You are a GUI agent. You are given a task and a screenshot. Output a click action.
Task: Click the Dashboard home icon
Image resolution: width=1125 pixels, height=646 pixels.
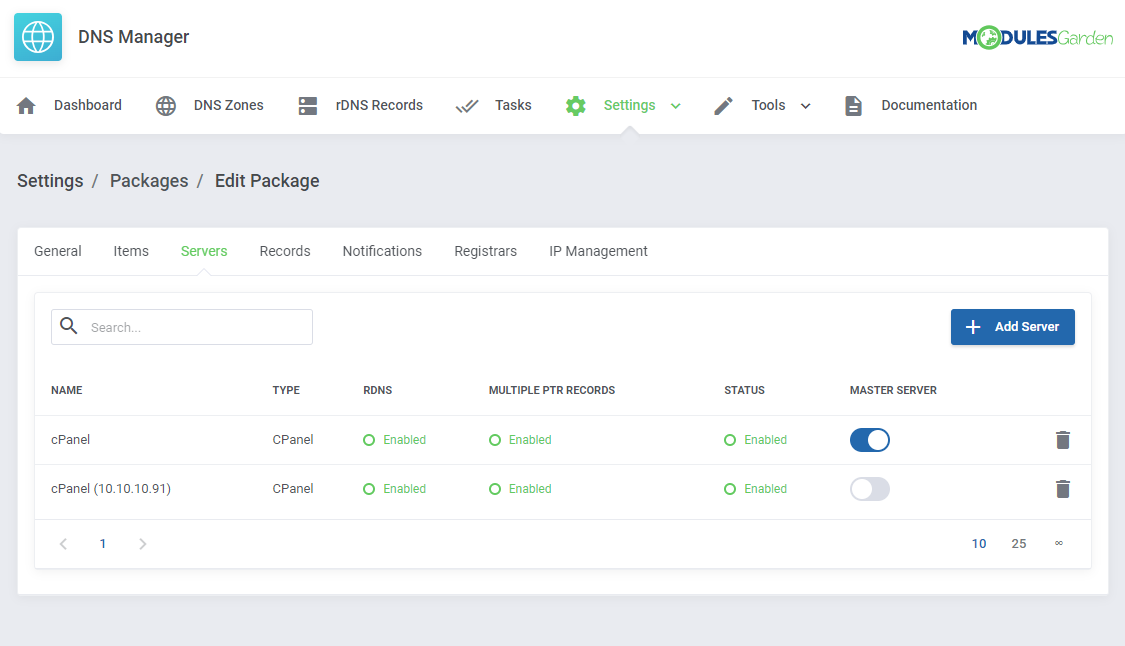[27, 106]
